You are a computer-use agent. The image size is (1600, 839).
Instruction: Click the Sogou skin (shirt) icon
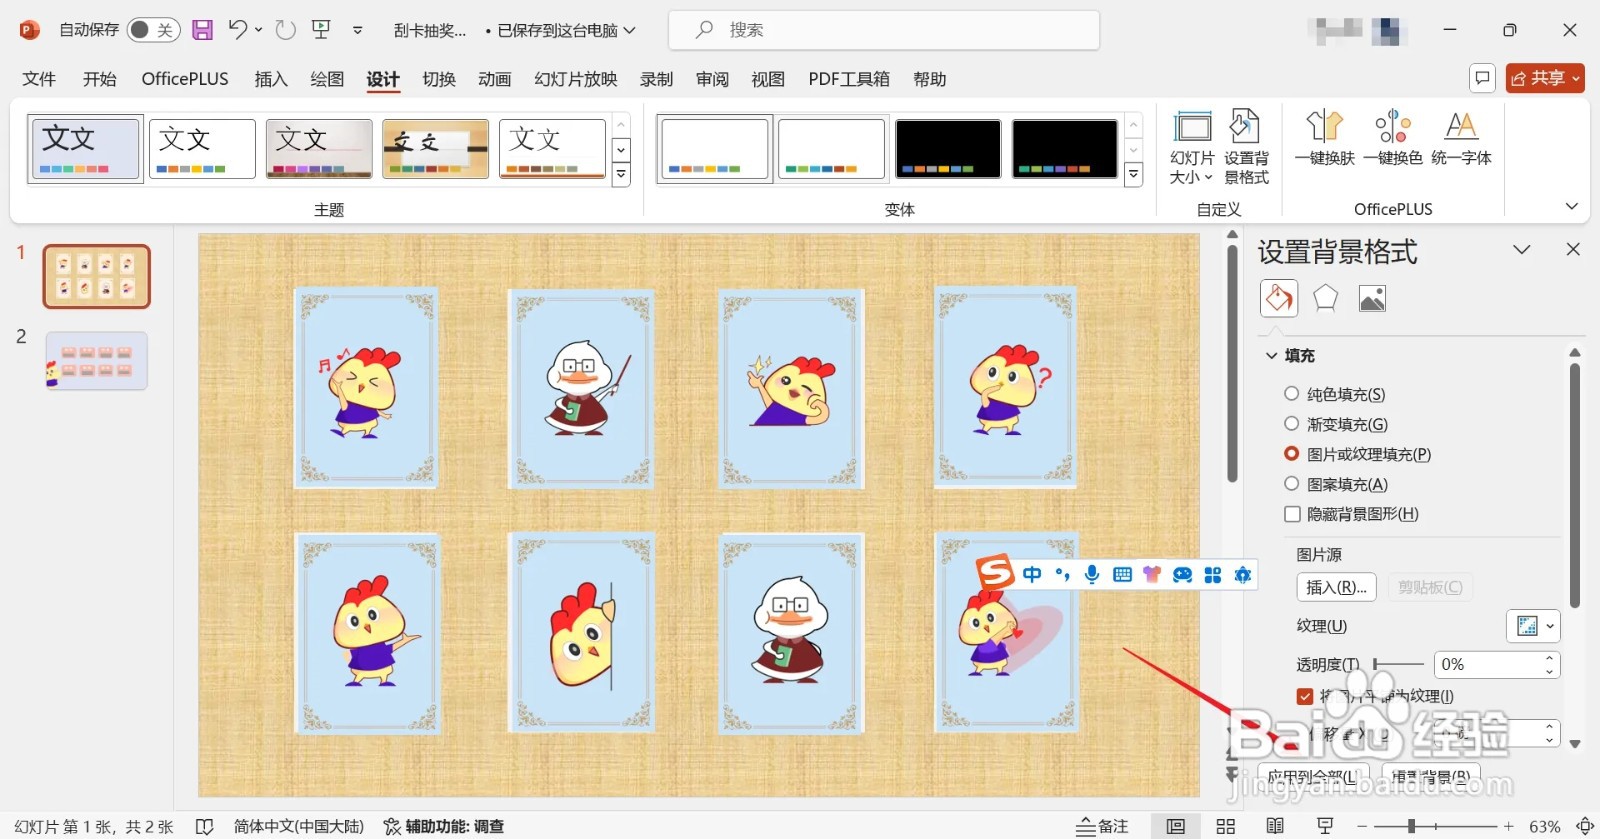(x=1152, y=574)
